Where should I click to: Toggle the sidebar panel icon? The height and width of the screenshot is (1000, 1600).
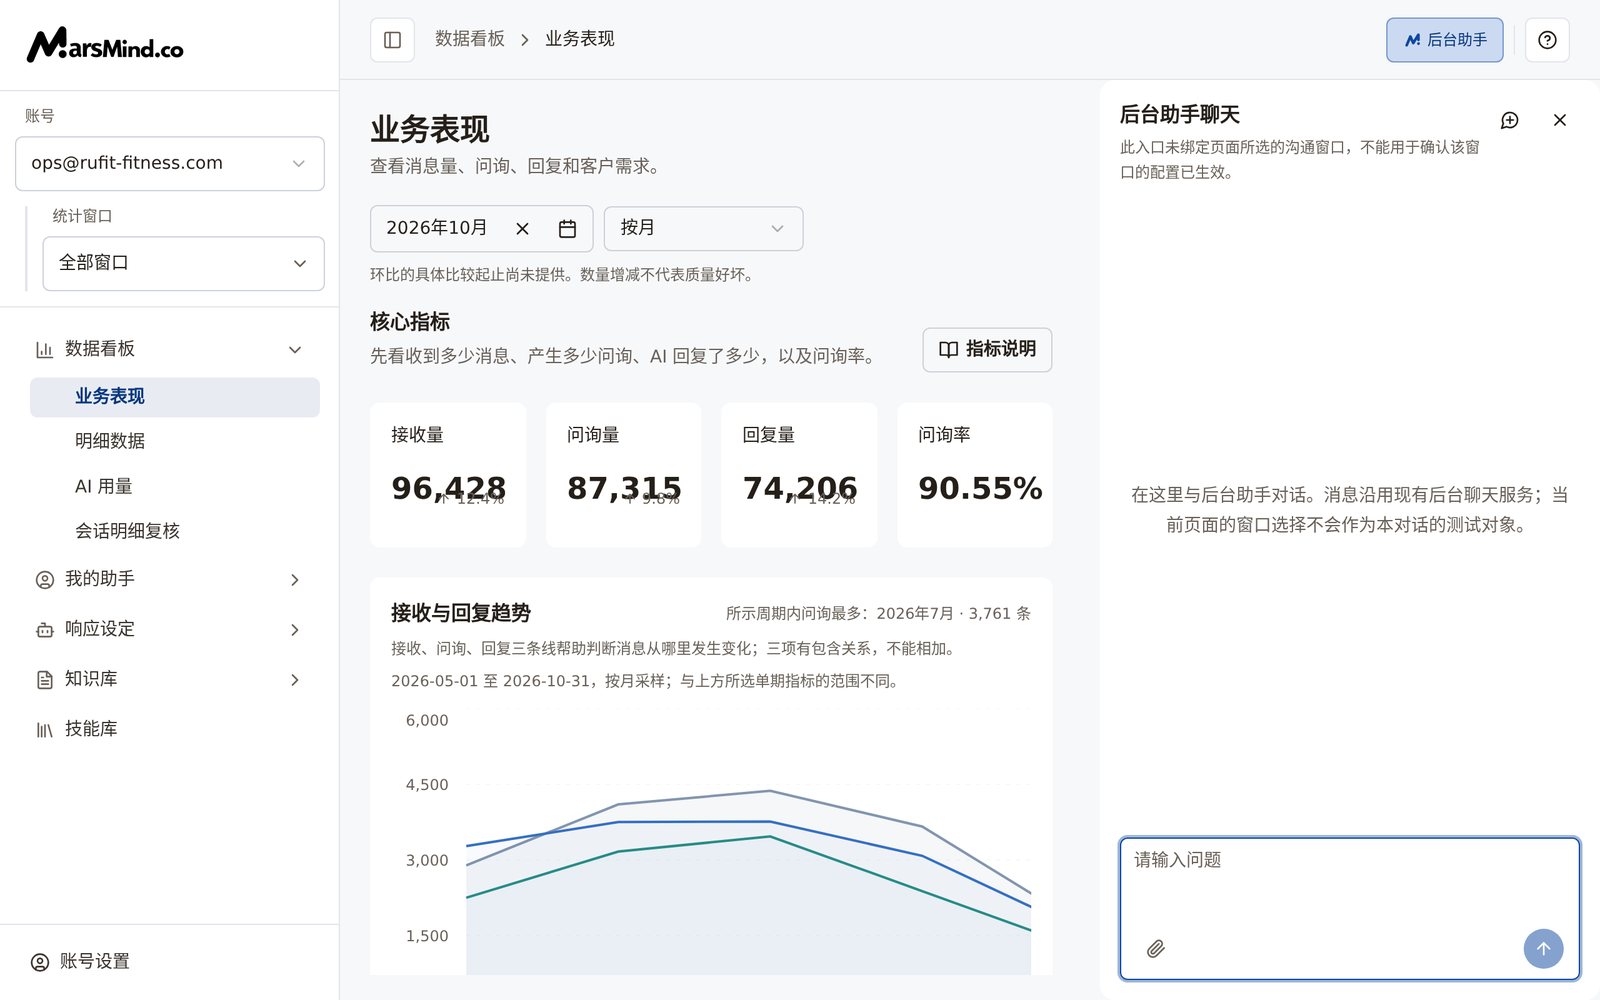coord(392,40)
